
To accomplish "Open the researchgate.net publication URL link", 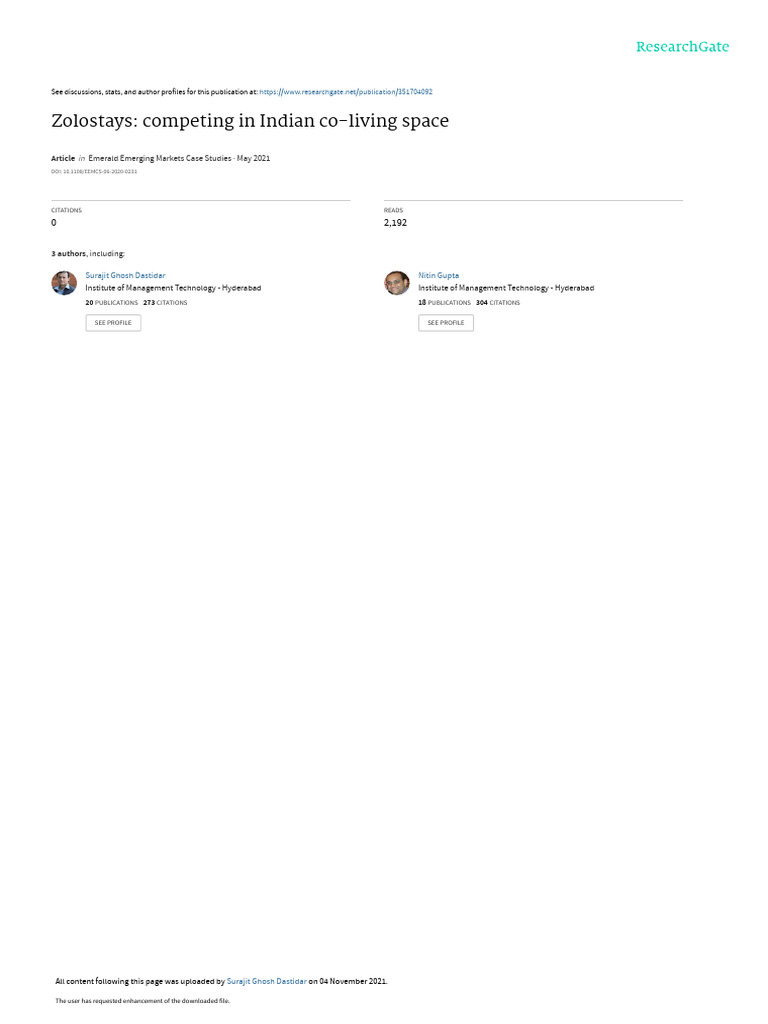I will click(x=345, y=92).
